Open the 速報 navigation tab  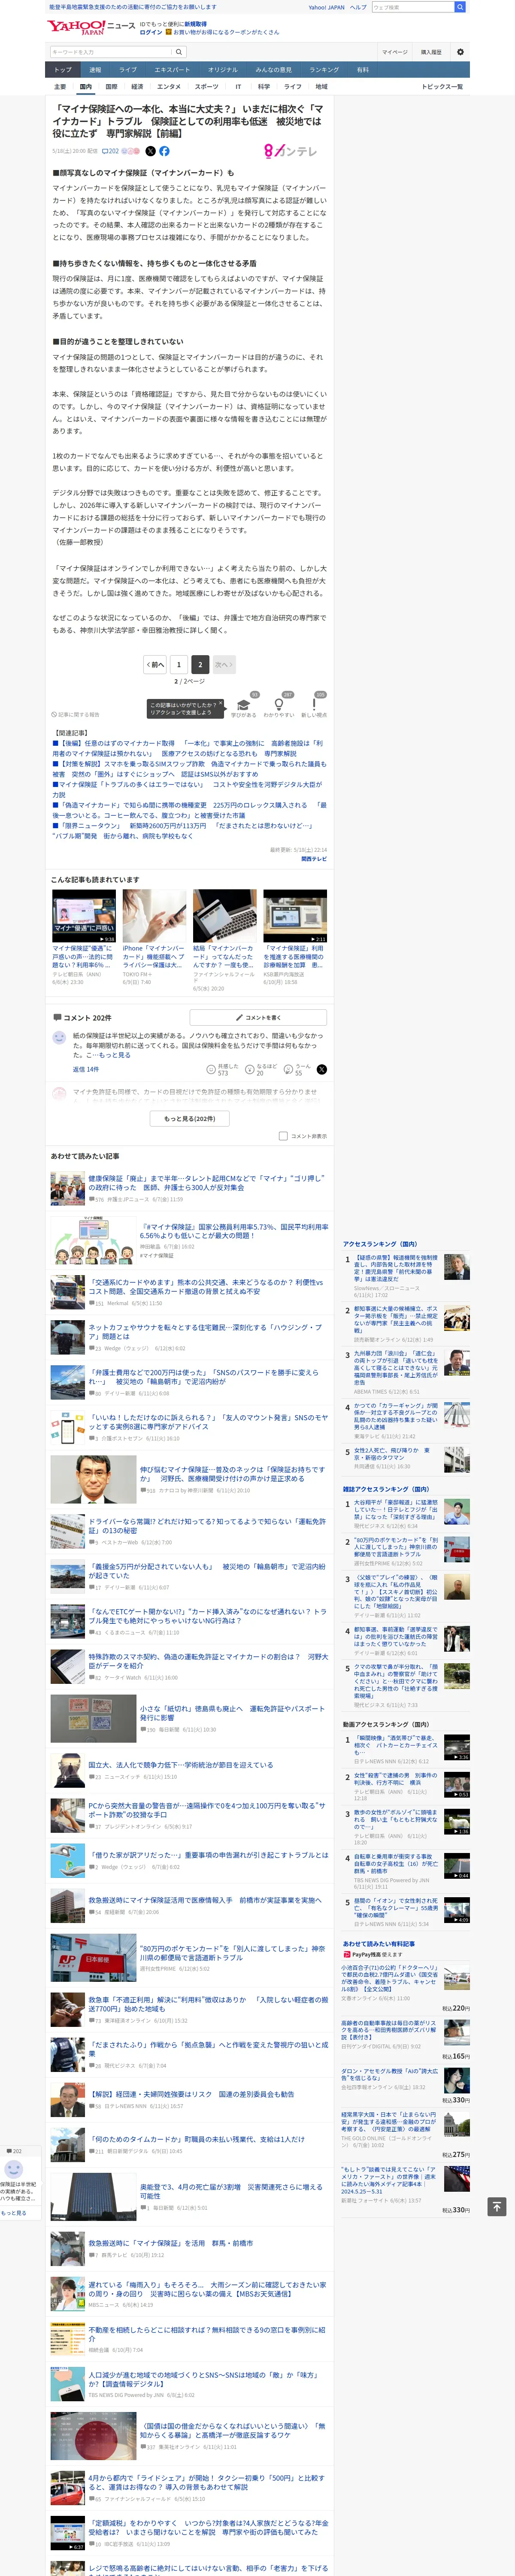[x=95, y=70]
